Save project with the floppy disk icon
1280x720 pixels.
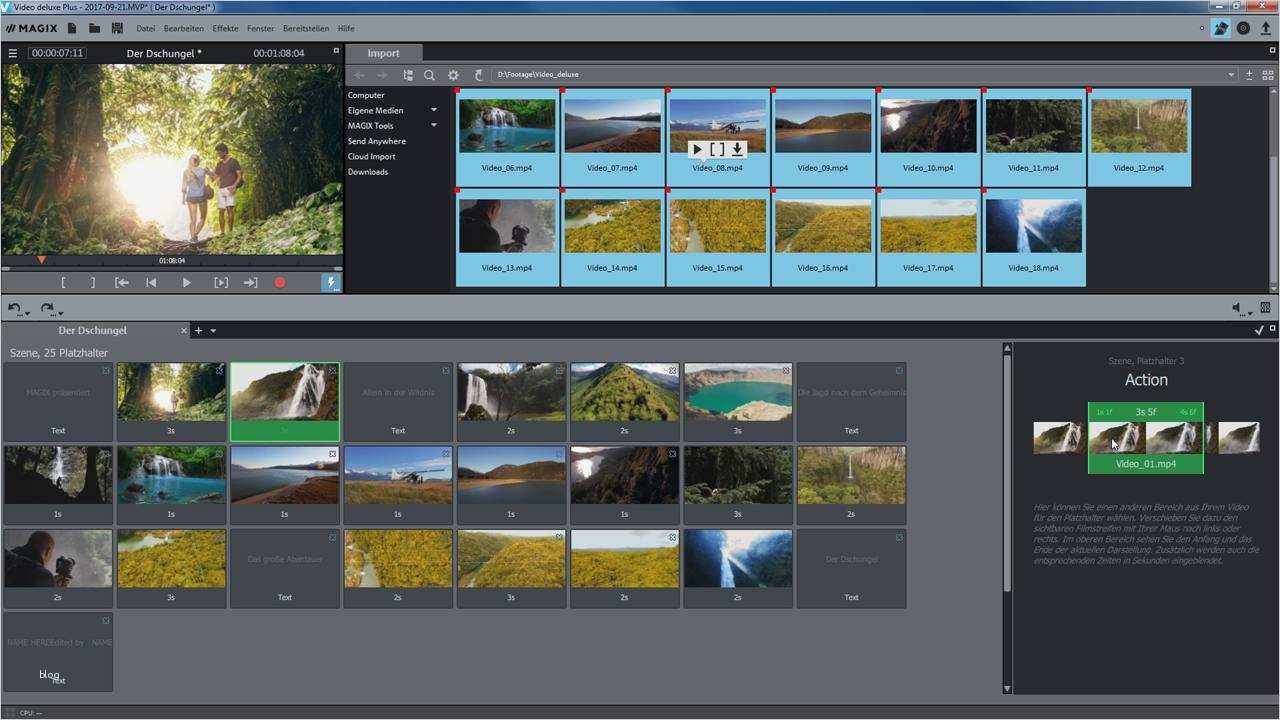(117, 28)
